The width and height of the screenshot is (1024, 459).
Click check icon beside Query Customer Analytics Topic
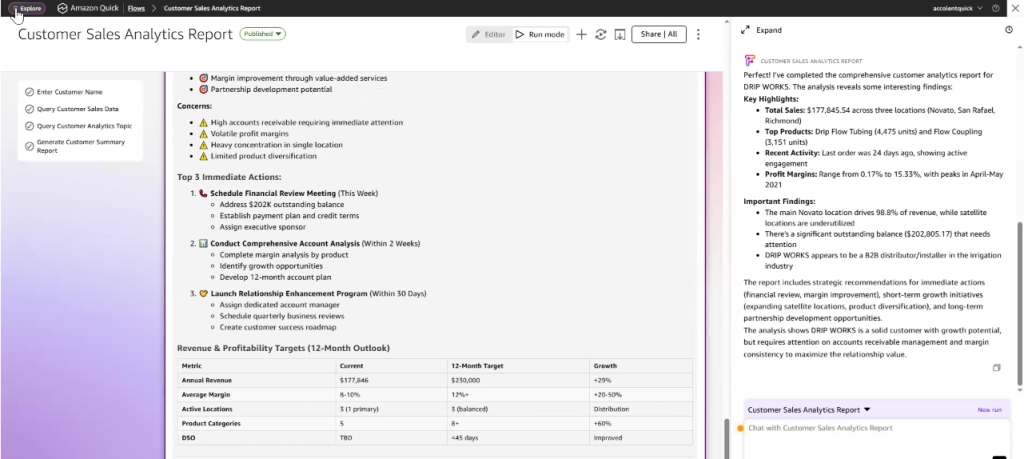click(x=29, y=126)
